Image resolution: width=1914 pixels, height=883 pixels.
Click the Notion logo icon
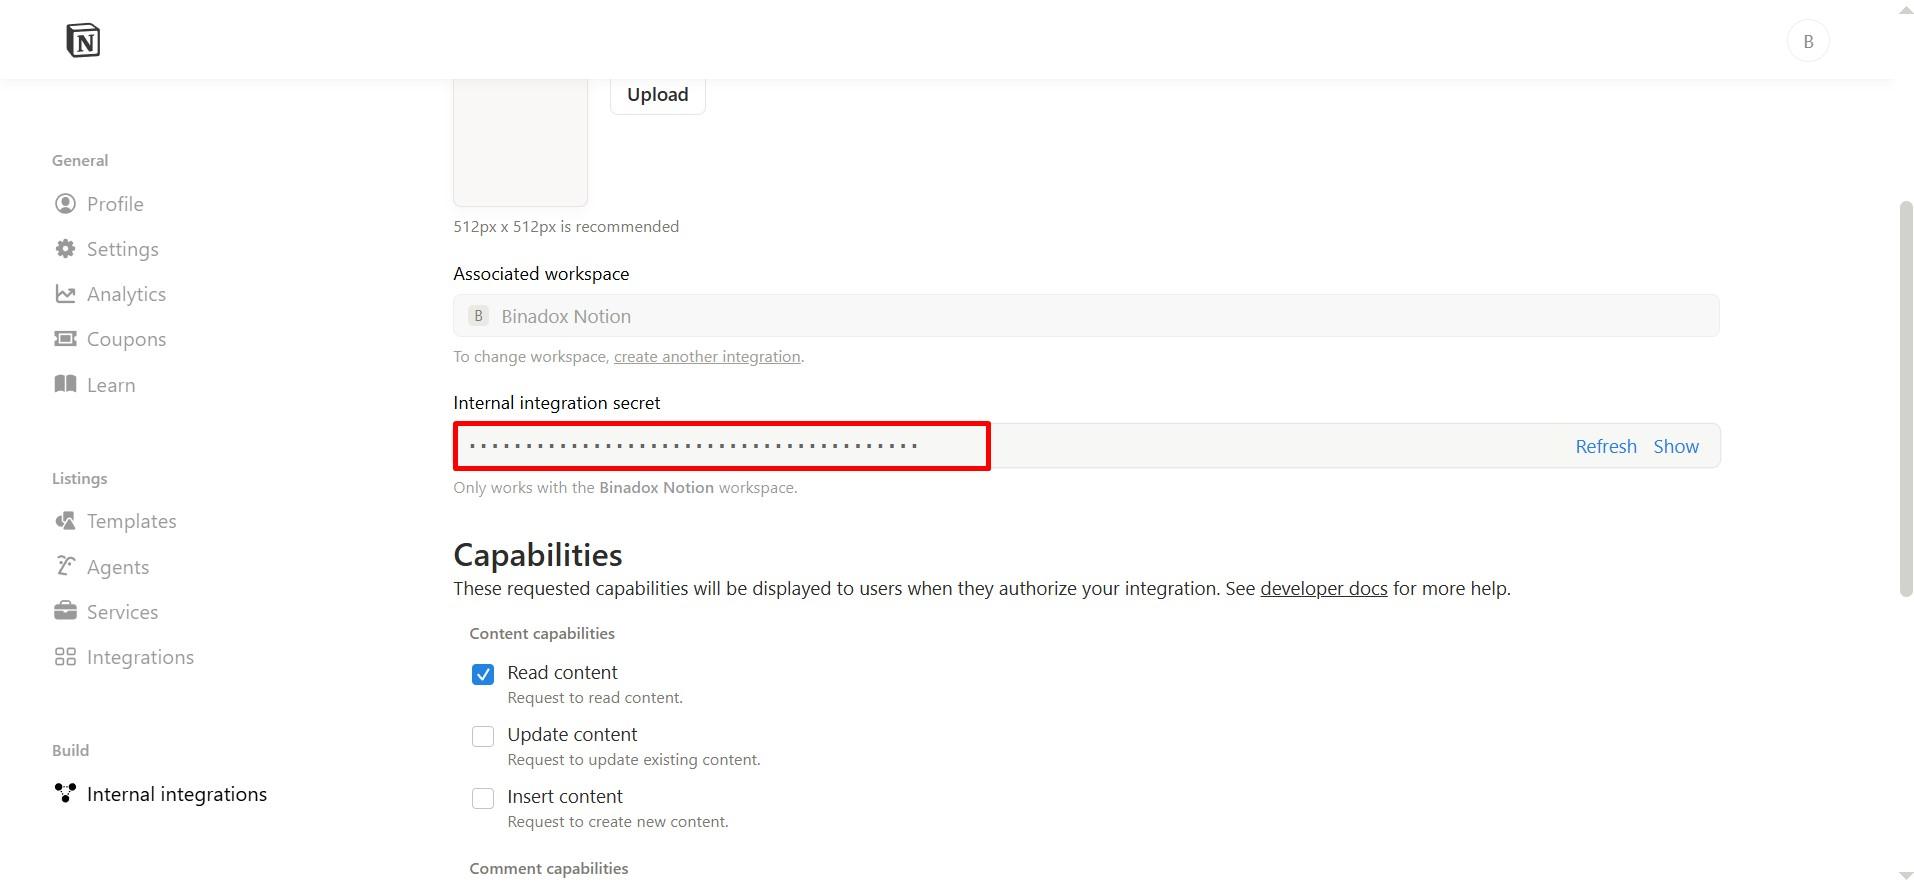(83, 41)
